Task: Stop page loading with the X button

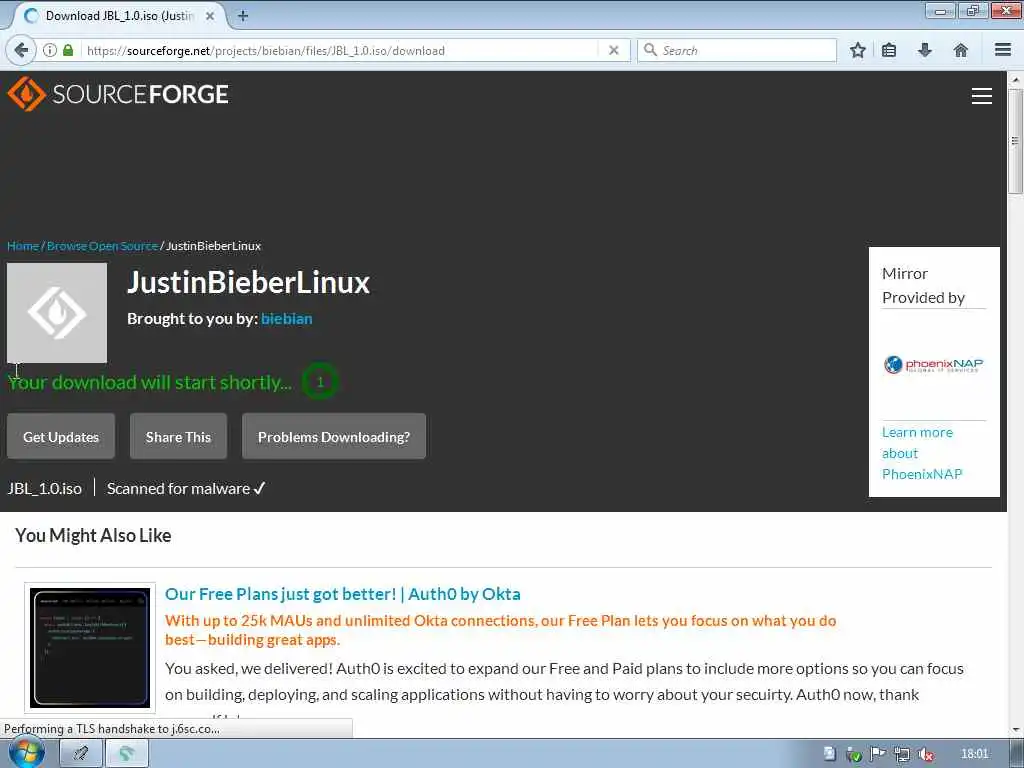Action: [x=613, y=50]
